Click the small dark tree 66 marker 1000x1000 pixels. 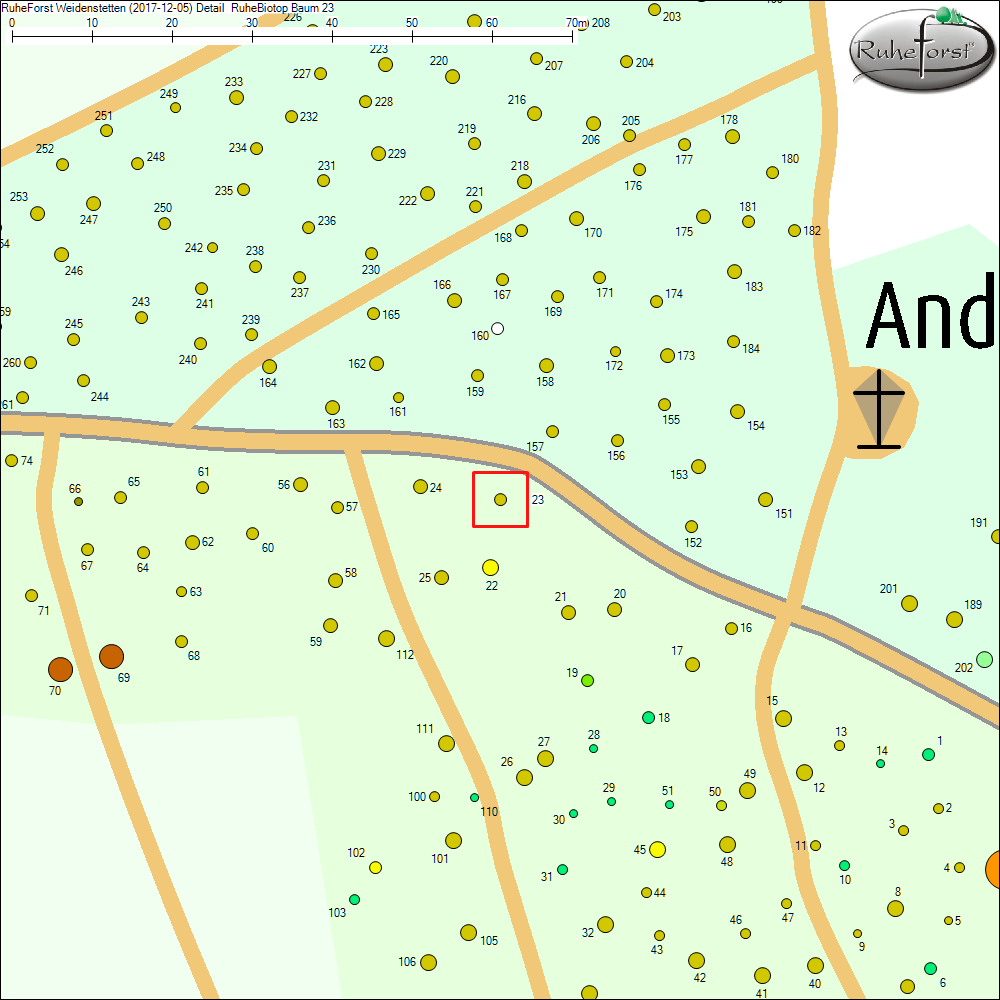click(78, 501)
